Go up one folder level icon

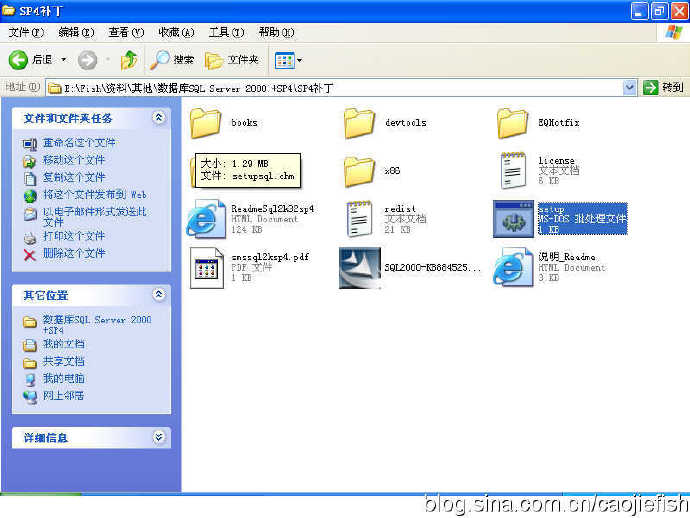tap(129, 60)
